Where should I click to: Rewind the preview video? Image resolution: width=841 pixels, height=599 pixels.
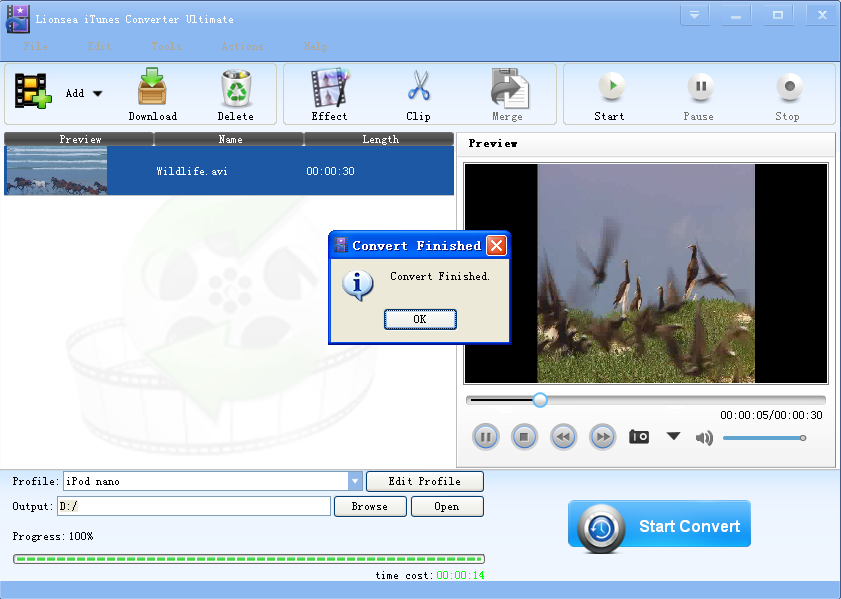click(563, 437)
